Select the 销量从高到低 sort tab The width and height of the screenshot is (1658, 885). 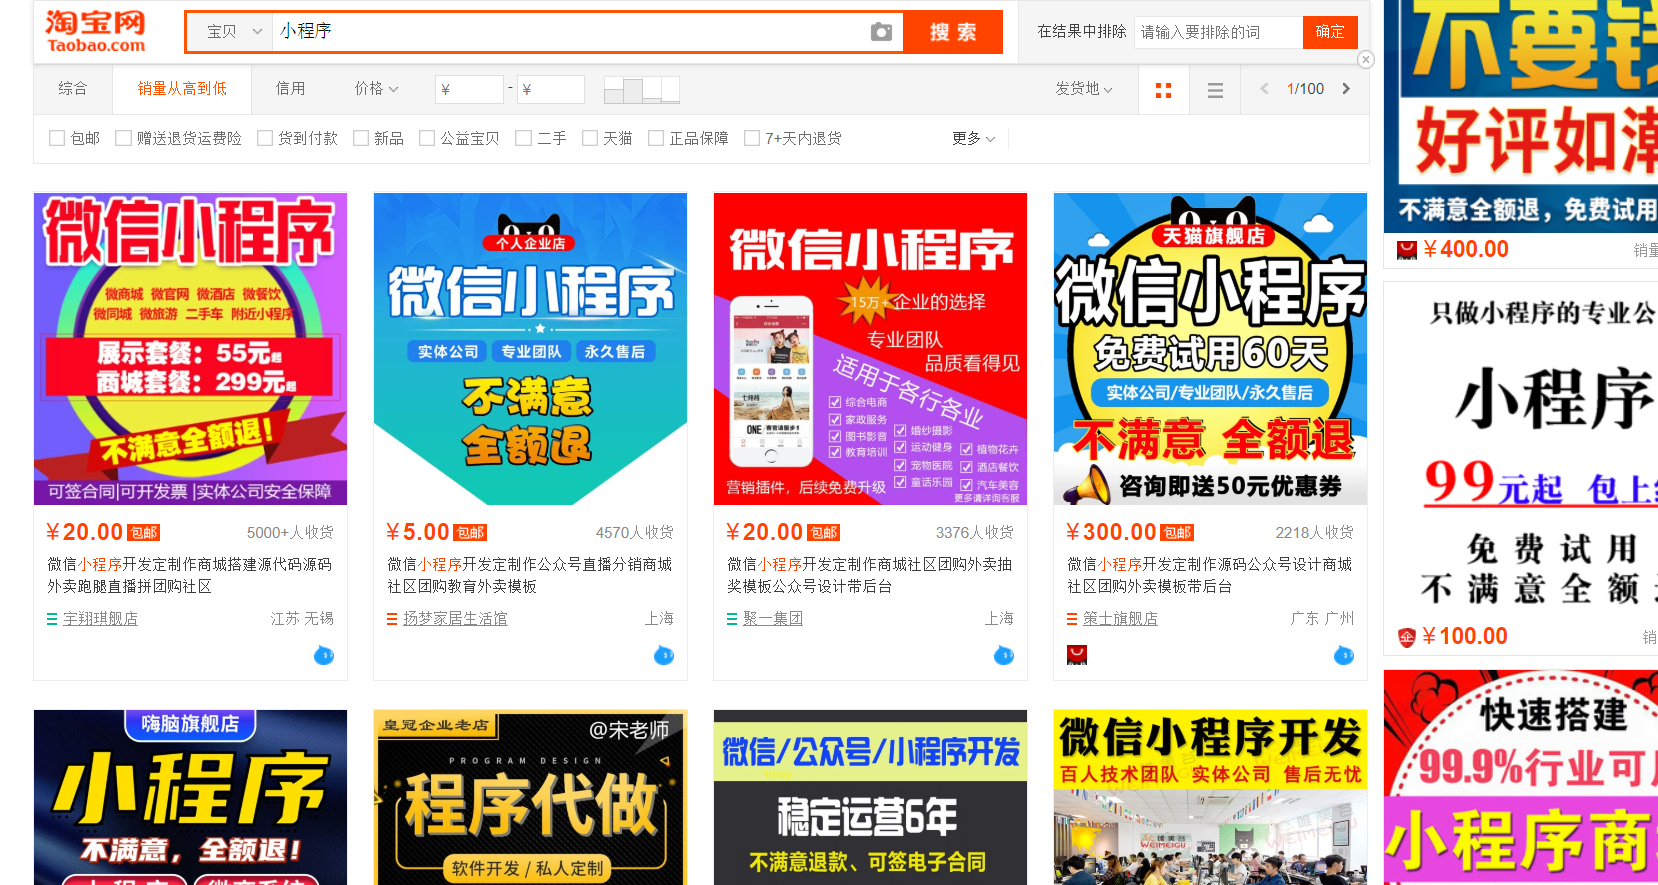(182, 89)
